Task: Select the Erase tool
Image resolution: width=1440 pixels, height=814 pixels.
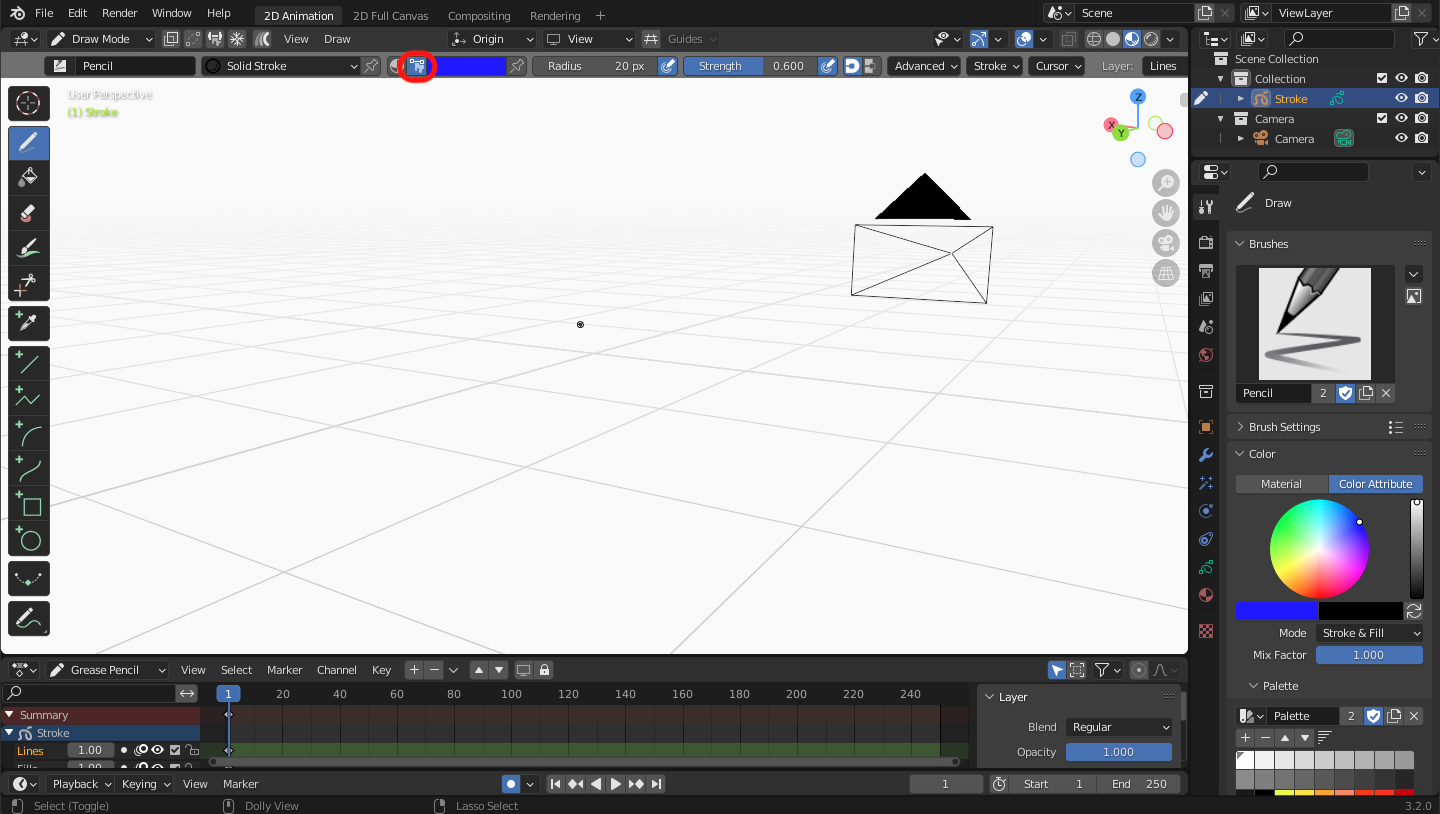Action: (29, 213)
